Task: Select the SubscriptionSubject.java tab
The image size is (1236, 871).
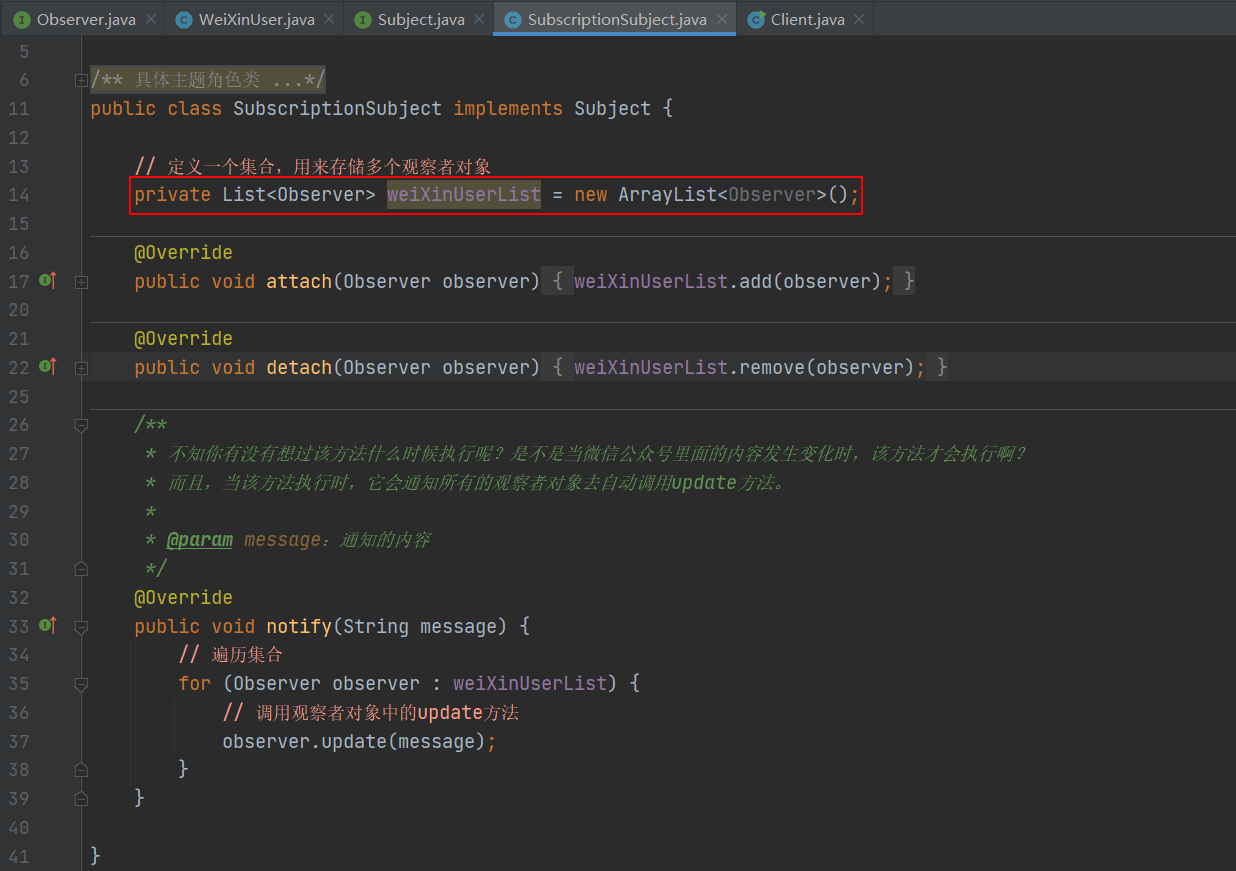Action: coord(615,19)
